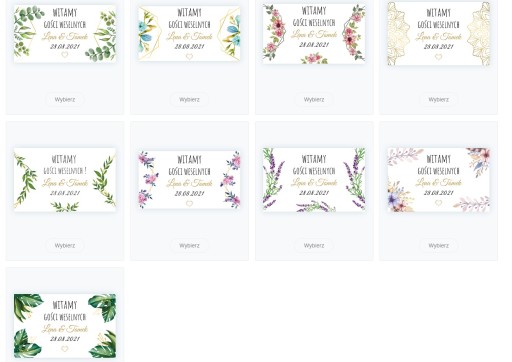Select the gold line-art floral design
Screen dimensions: 512x362
pyautogui.click(x=438, y=33)
